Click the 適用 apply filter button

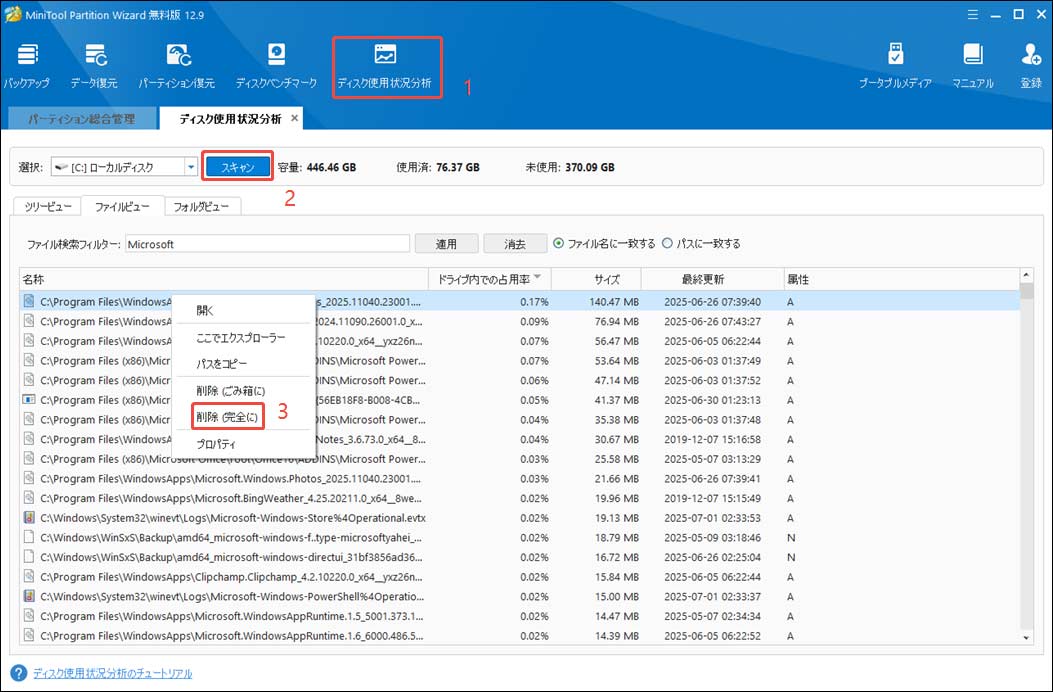(447, 244)
